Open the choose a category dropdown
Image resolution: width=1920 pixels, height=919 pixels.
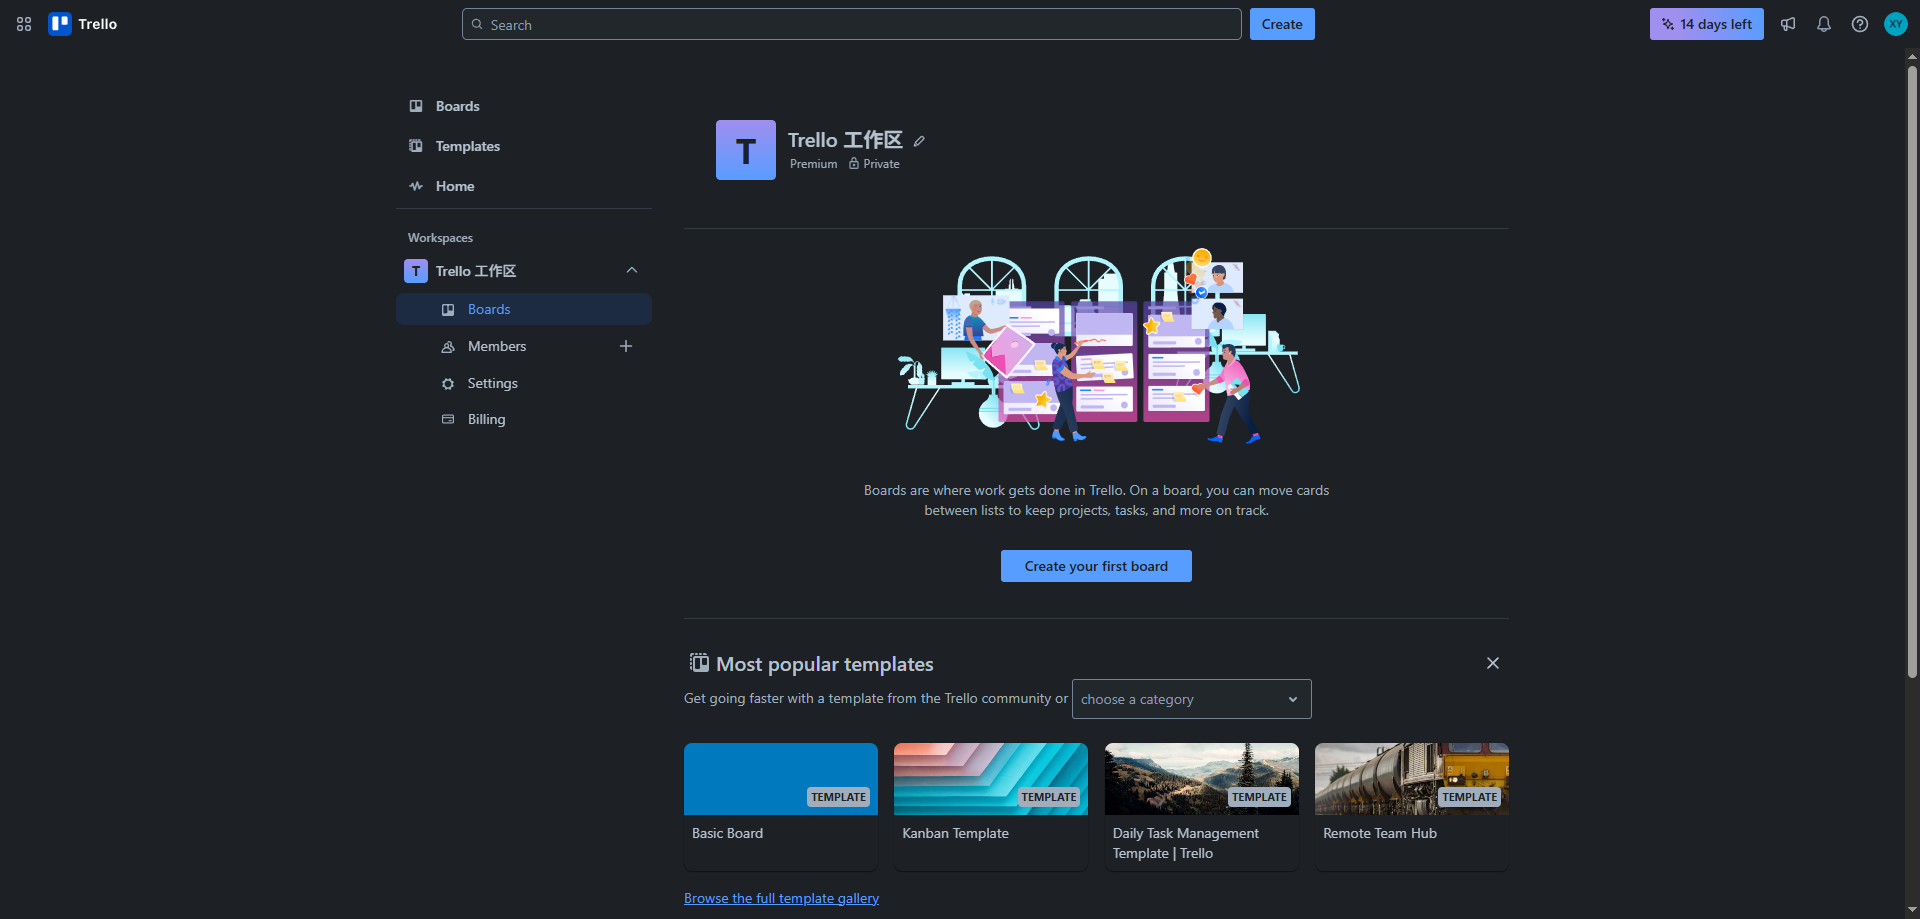tap(1192, 699)
